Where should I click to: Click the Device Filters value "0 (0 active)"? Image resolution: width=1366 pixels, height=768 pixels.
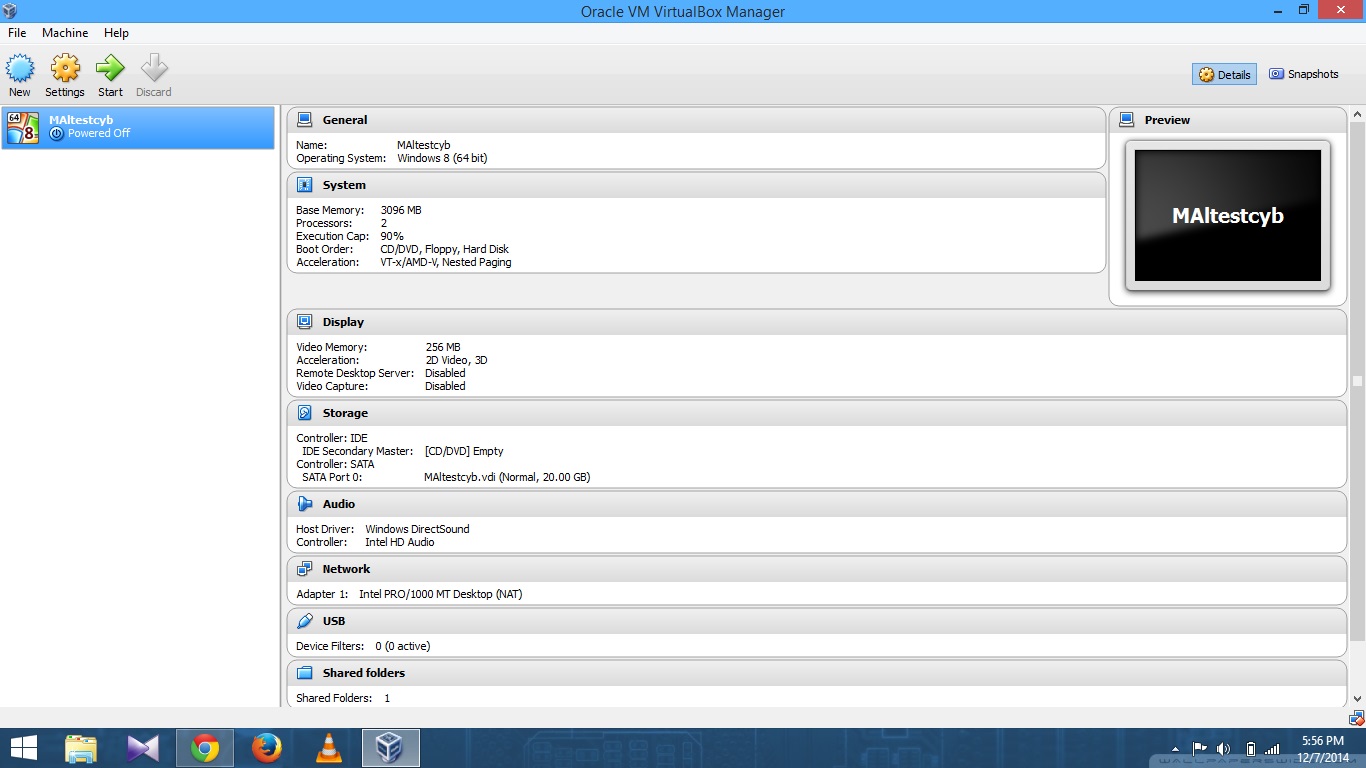pos(403,646)
